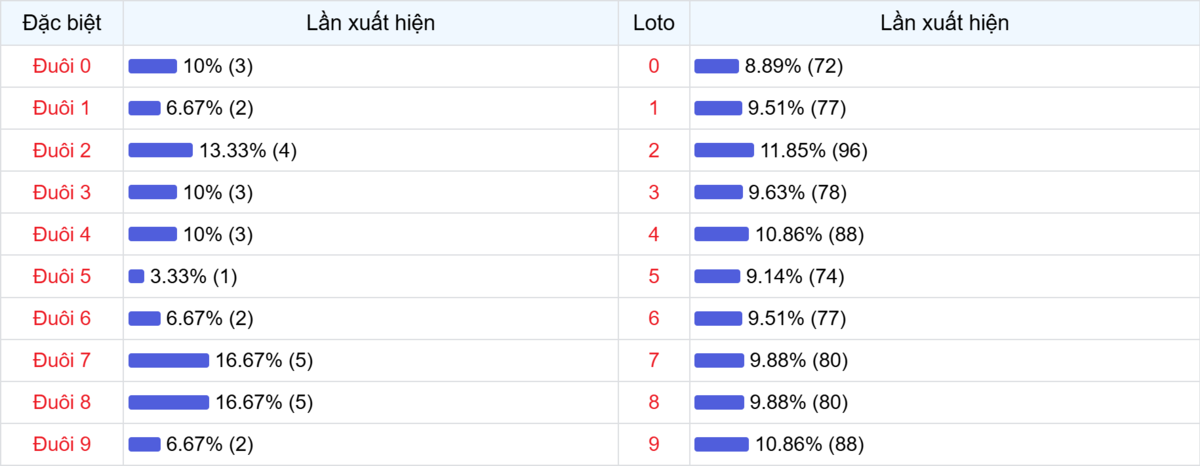The width and height of the screenshot is (1200, 466).
Task: Click the progress bar for Đuôi 5
Action: point(136,276)
